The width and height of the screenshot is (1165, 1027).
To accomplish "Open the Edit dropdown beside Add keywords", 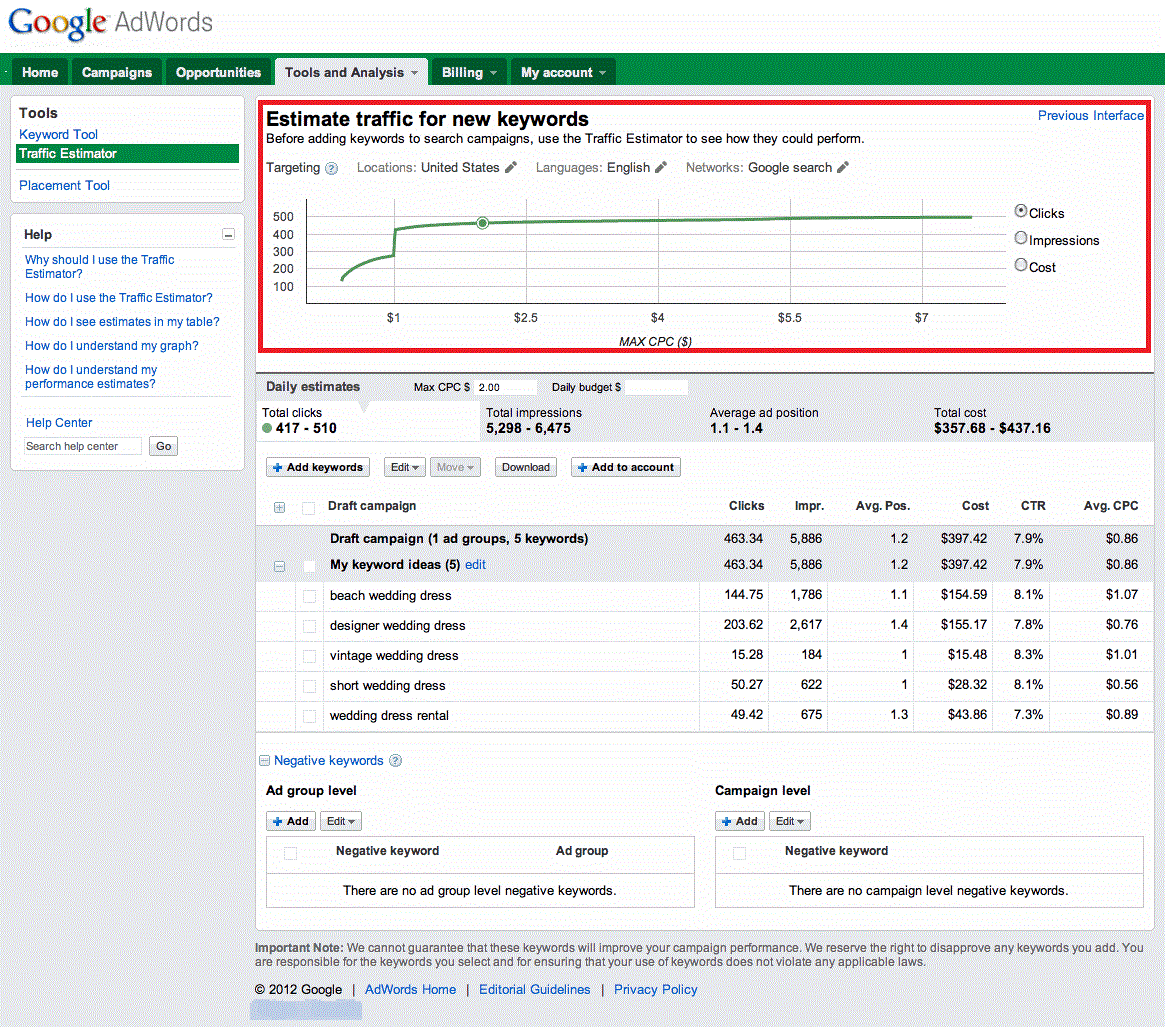I will 404,467.
